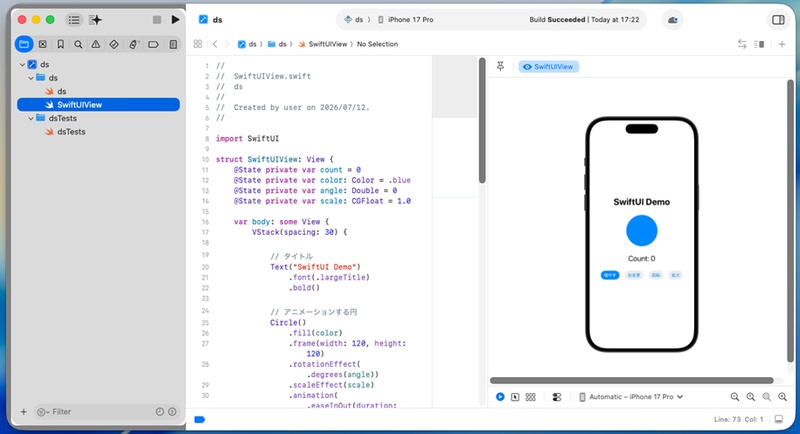Viewport: 800px width, 434px height.
Task: Tap the first blue button in preview
Action: [x=610, y=275]
